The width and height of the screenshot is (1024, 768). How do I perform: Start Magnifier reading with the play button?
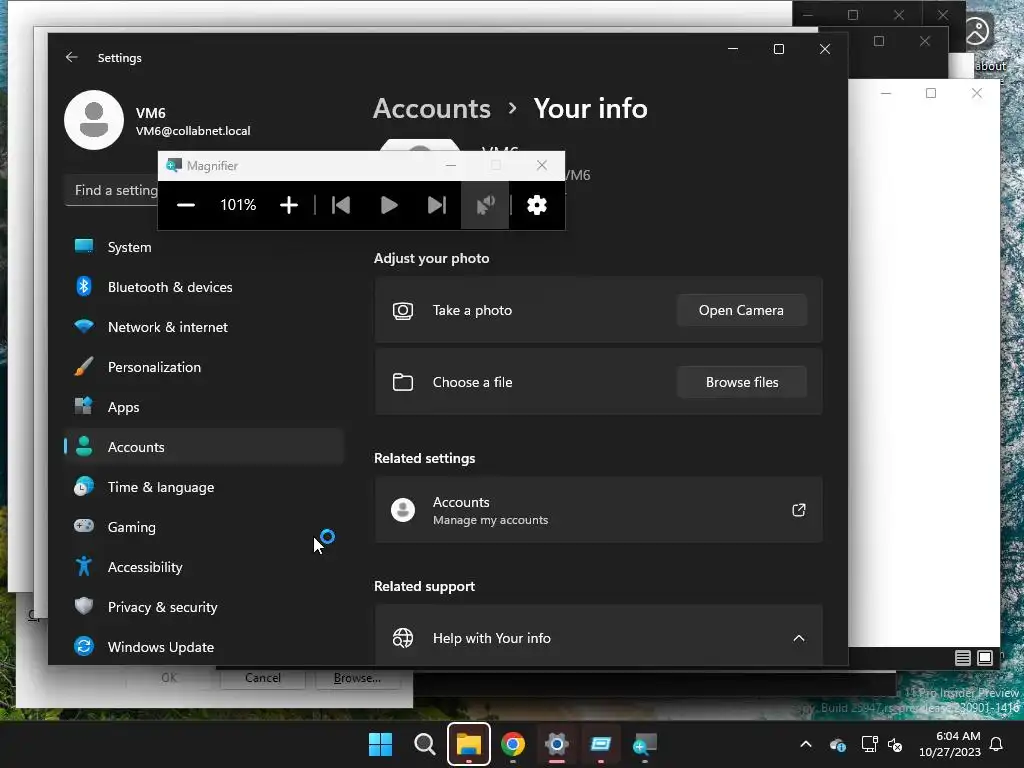pyautogui.click(x=389, y=205)
